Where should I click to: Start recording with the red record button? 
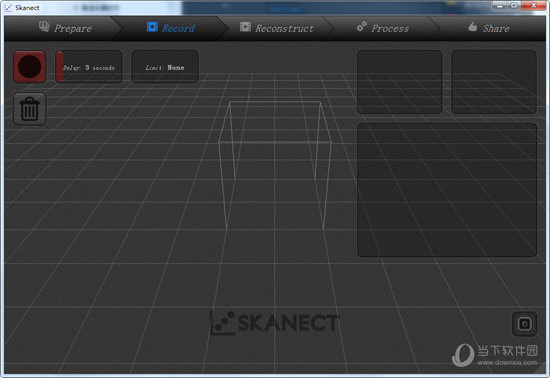pos(30,67)
